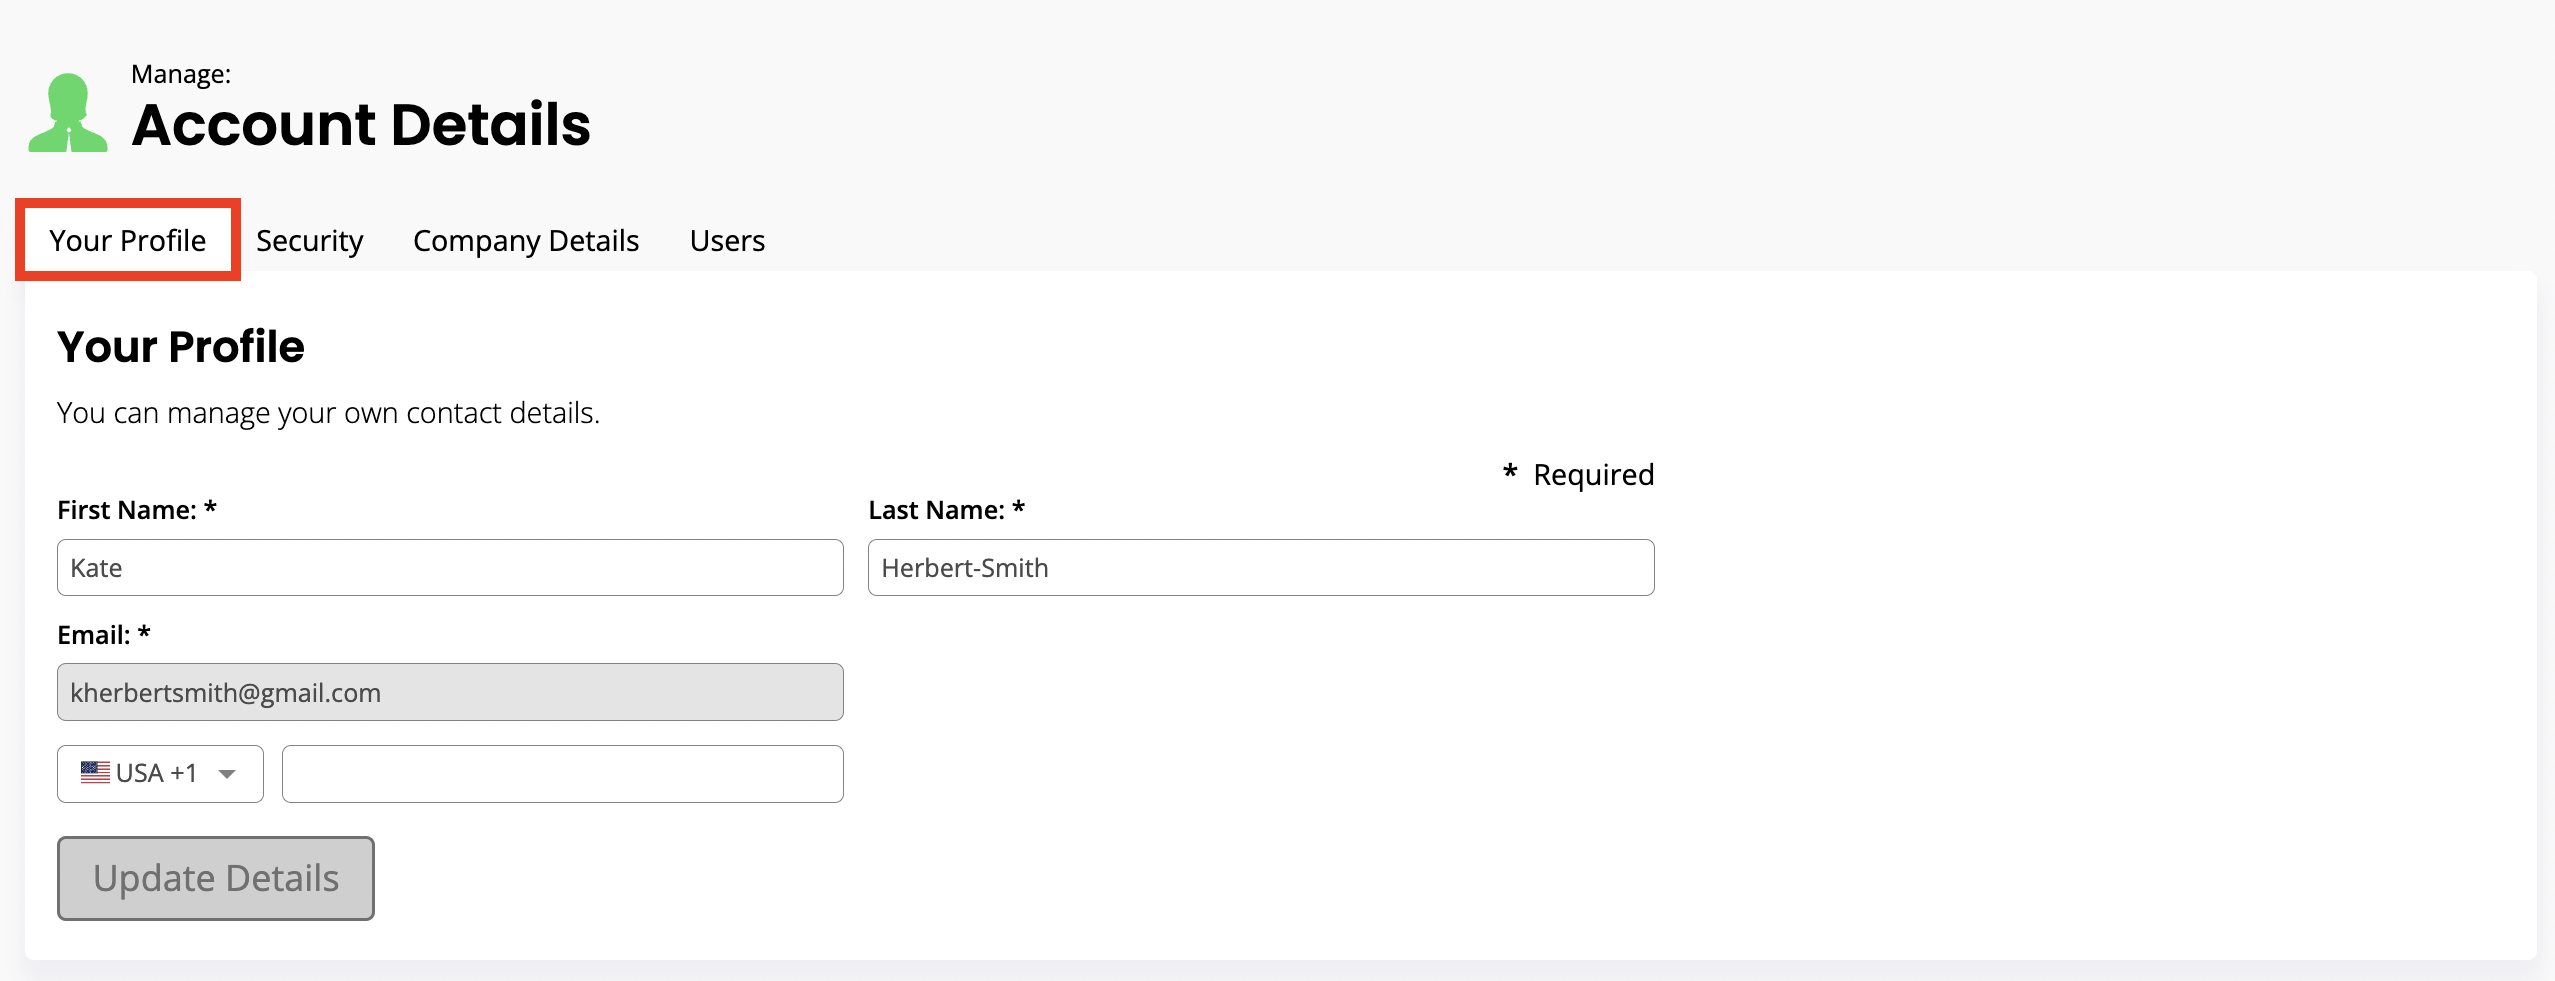
Task: Go to the Company Details tab
Action: coord(526,241)
